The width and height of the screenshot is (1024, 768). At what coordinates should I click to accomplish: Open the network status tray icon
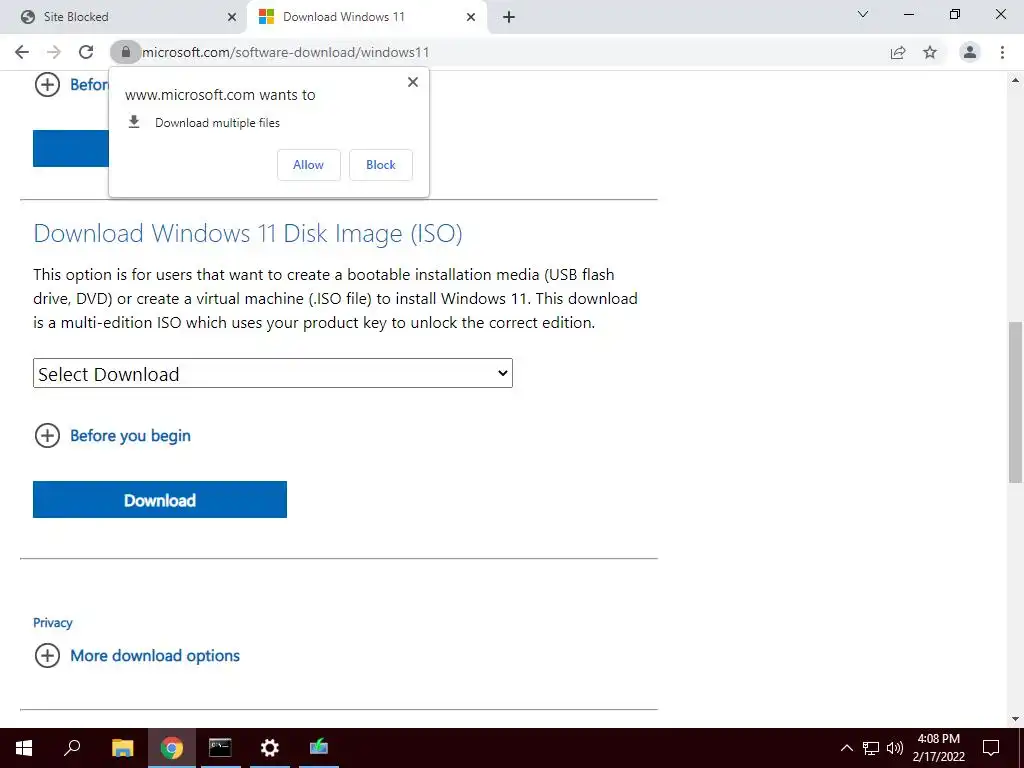(871, 748)
